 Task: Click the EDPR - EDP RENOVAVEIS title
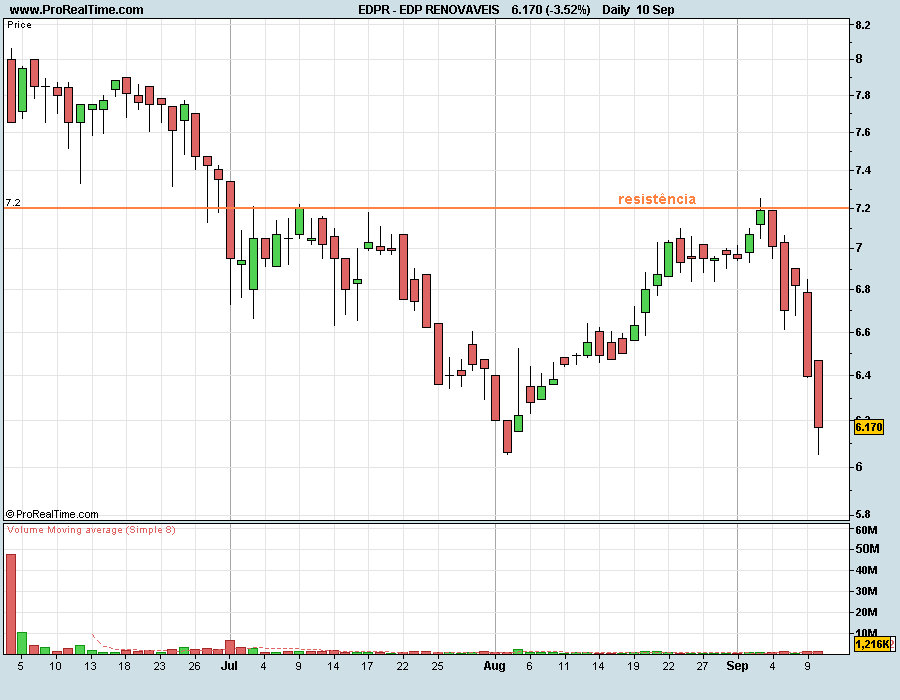pyautogui.click(x=429, y=10)
